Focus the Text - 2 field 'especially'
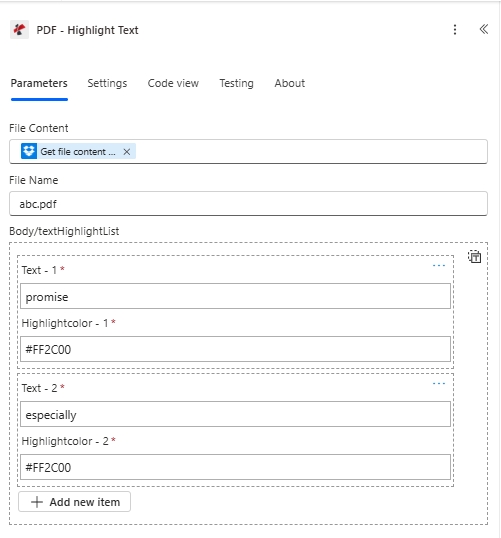 pyautogui.click(x=235, y=414)
